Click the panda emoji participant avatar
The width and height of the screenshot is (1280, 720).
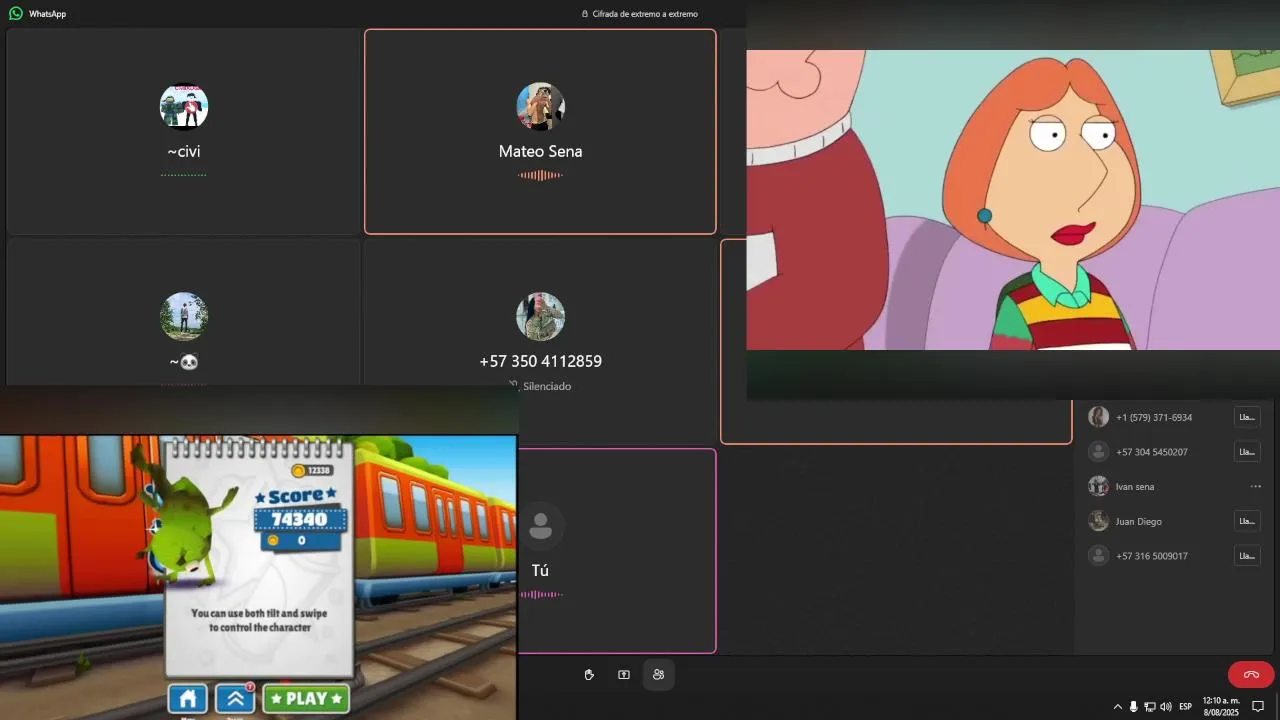click(x=184, y=317)
